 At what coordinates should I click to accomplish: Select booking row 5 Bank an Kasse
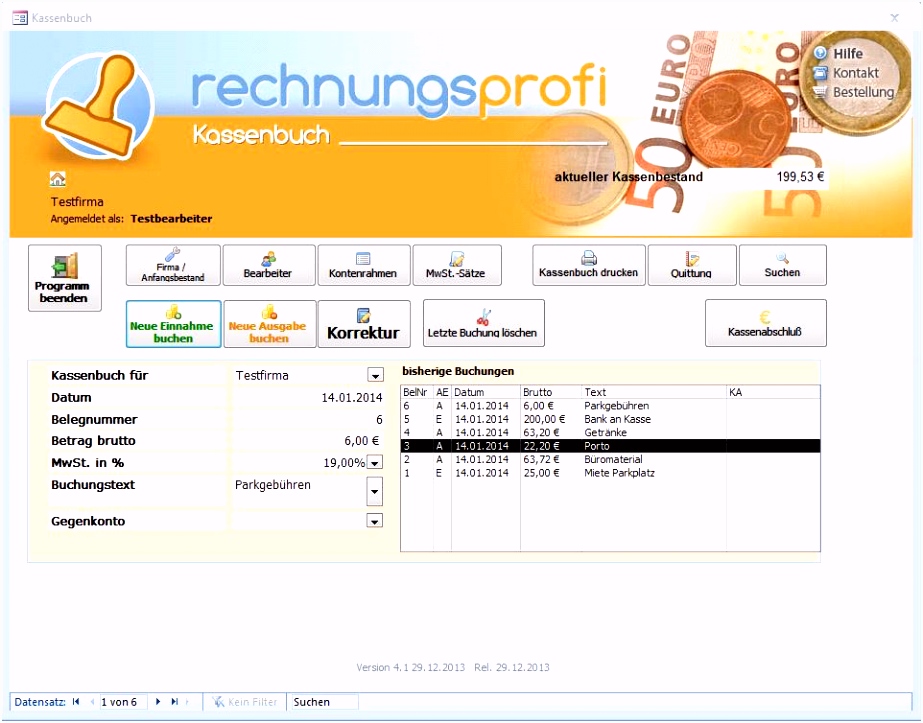(x=610, y=419)
